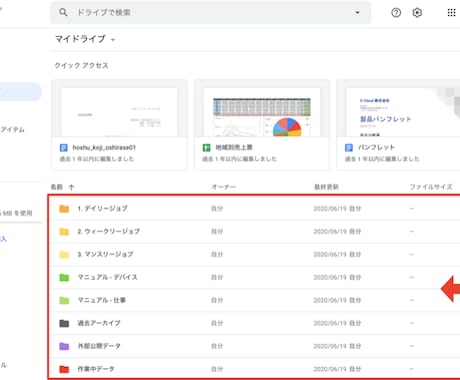The image size is (460, 380).
Task: Click the dark gray 過去アーカイブ folder icon
Action: coord(64,323)
